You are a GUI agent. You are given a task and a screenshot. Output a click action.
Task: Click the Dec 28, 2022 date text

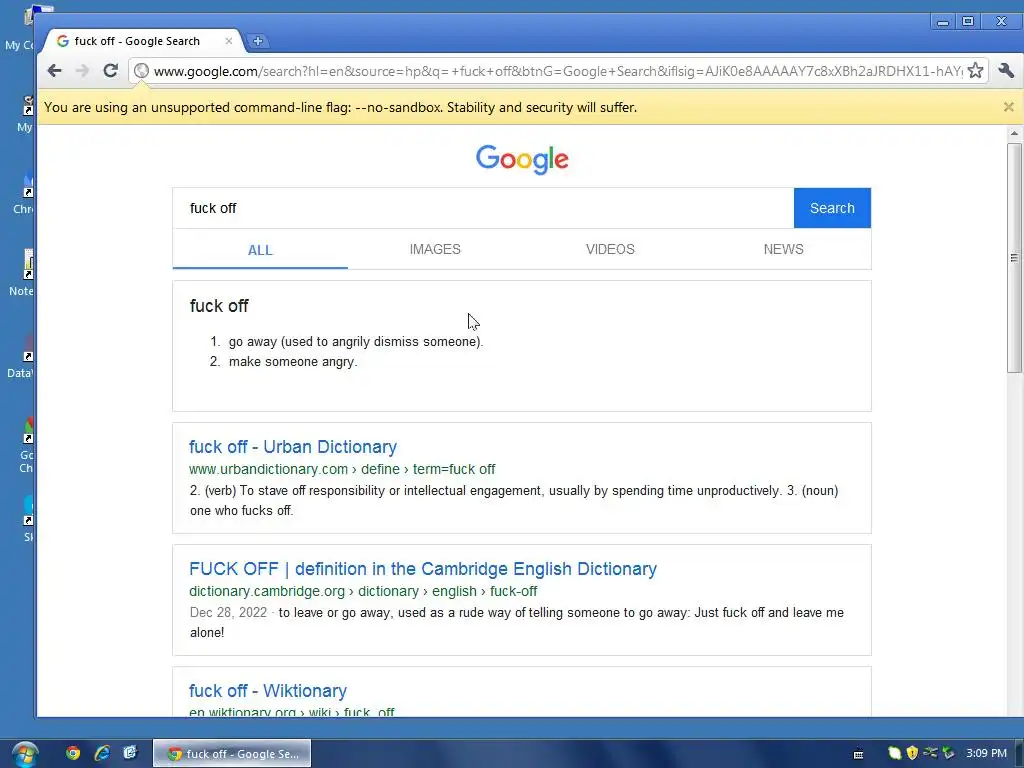point(229,613)
